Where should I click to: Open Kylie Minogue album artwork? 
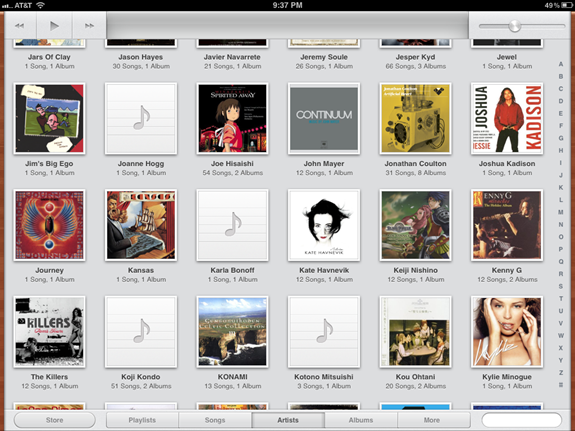(507, 332)
